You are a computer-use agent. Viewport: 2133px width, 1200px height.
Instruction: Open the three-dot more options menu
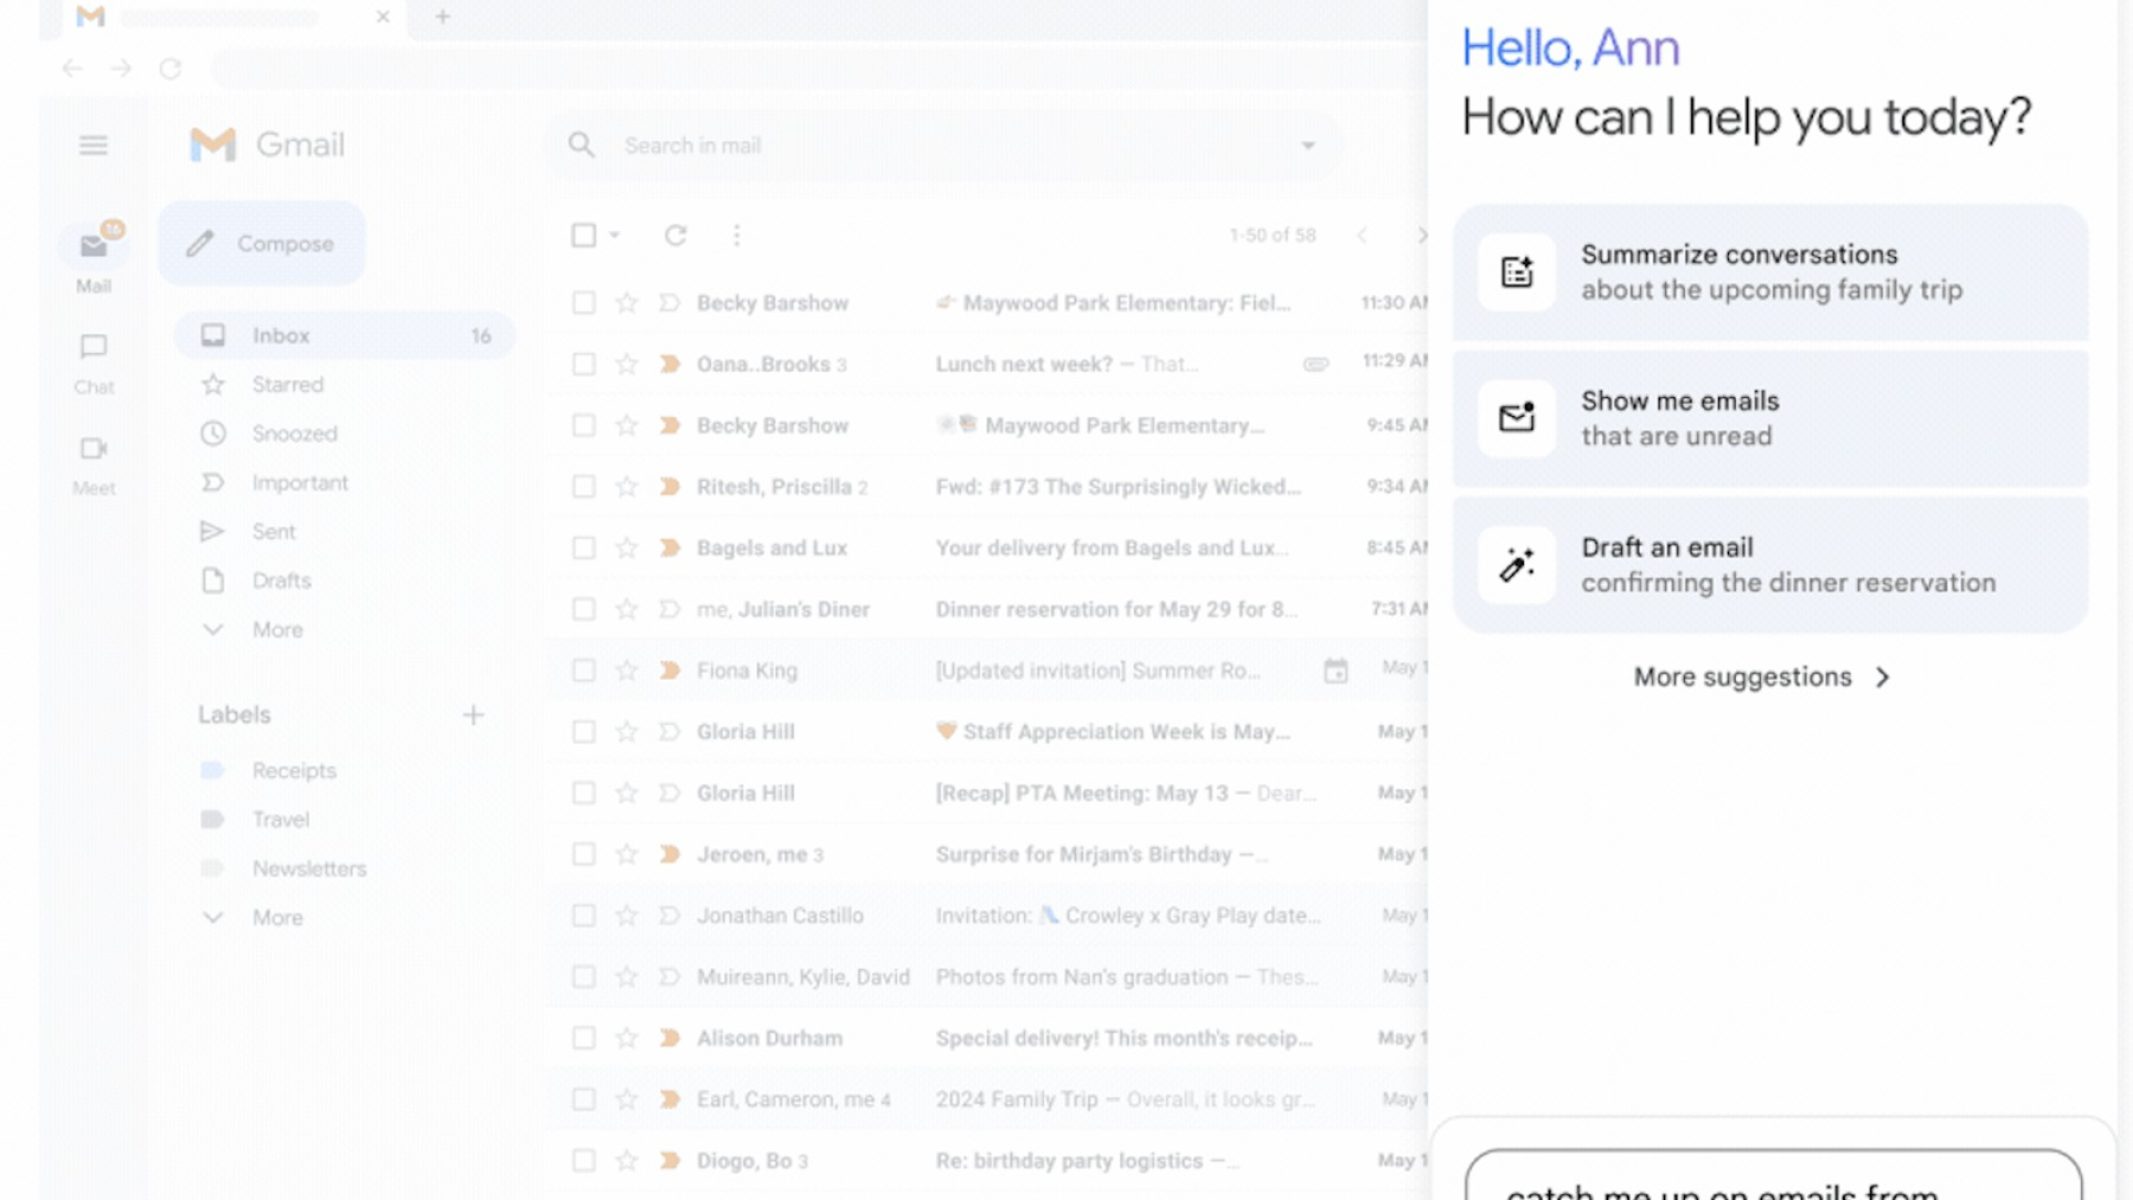(736, 236)
